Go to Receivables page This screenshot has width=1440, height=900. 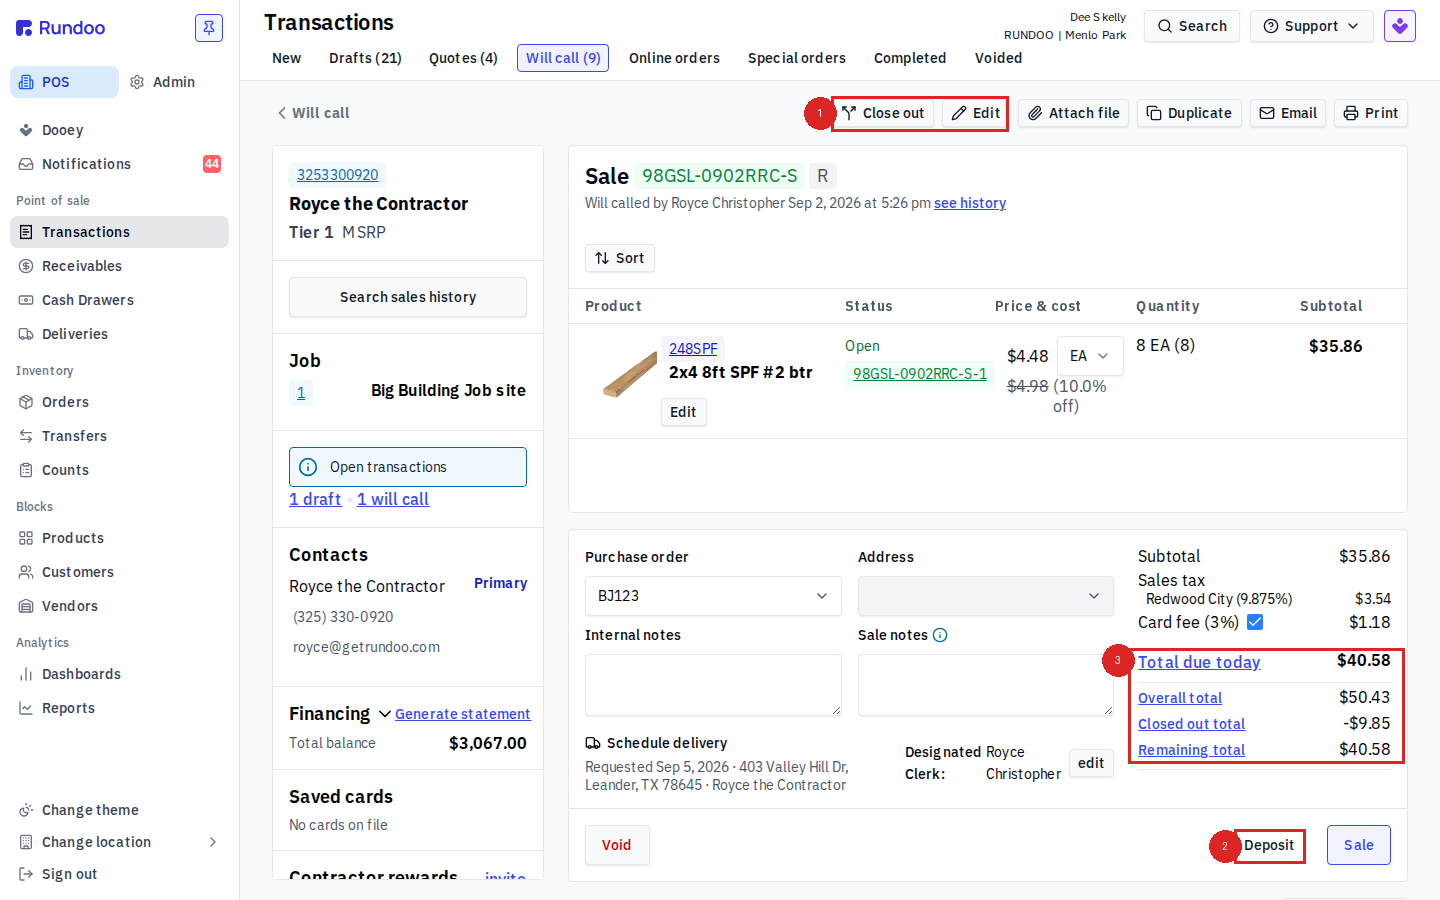pos(81,266)
